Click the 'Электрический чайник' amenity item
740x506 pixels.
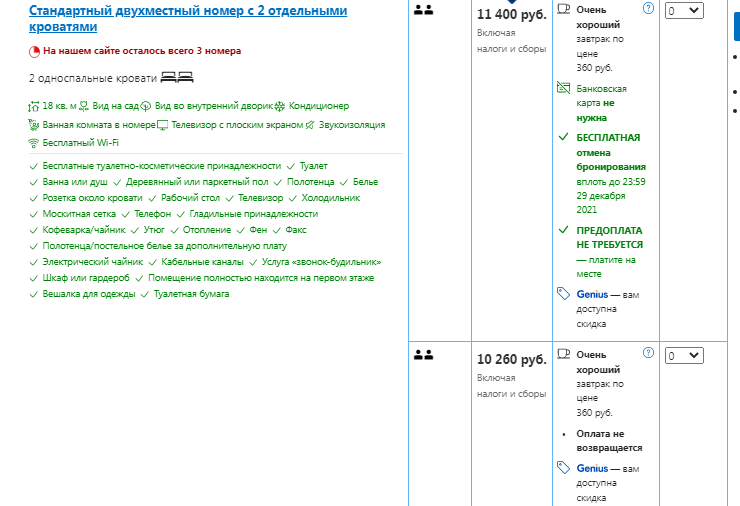coord(93,262)
